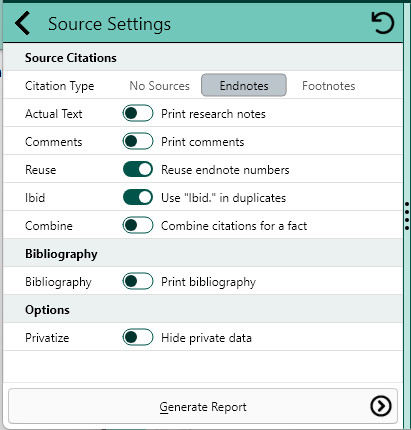This screenshot has width=411, height=430.
Task: Turn off Use "Ibid." in duplicates
Action: [138, 197]
